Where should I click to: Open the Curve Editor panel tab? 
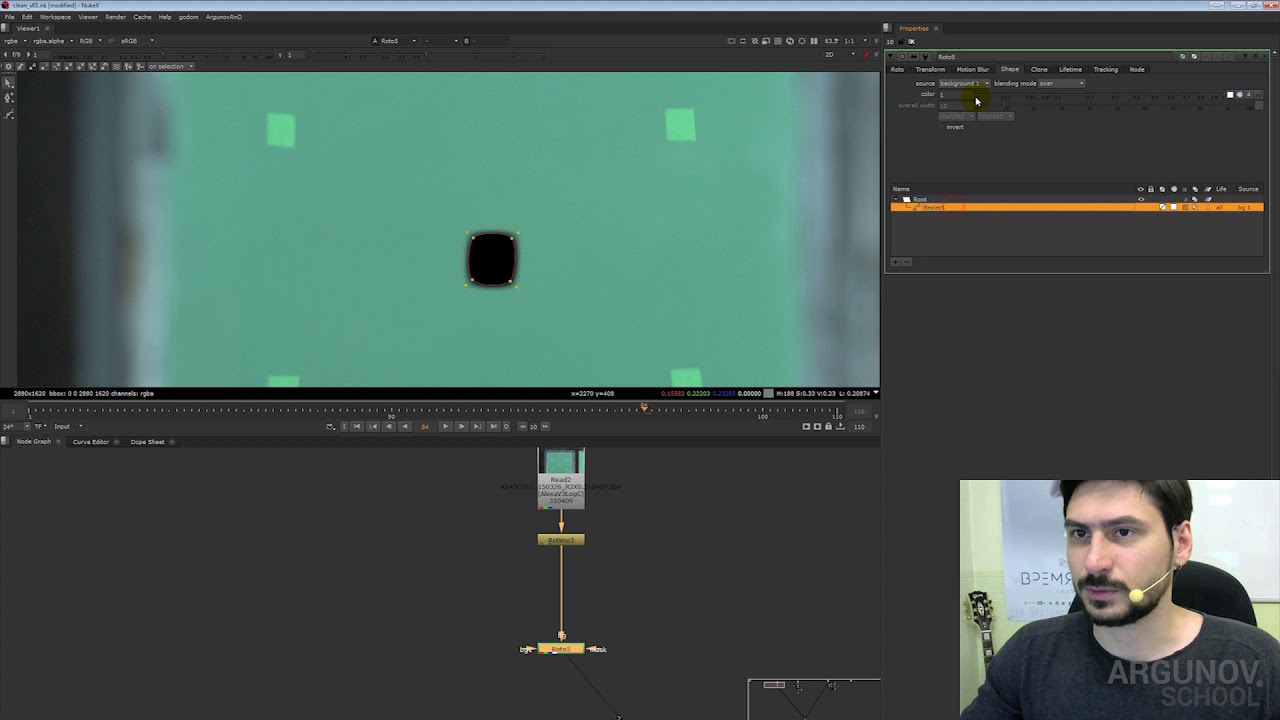click(x=90, y=442)
